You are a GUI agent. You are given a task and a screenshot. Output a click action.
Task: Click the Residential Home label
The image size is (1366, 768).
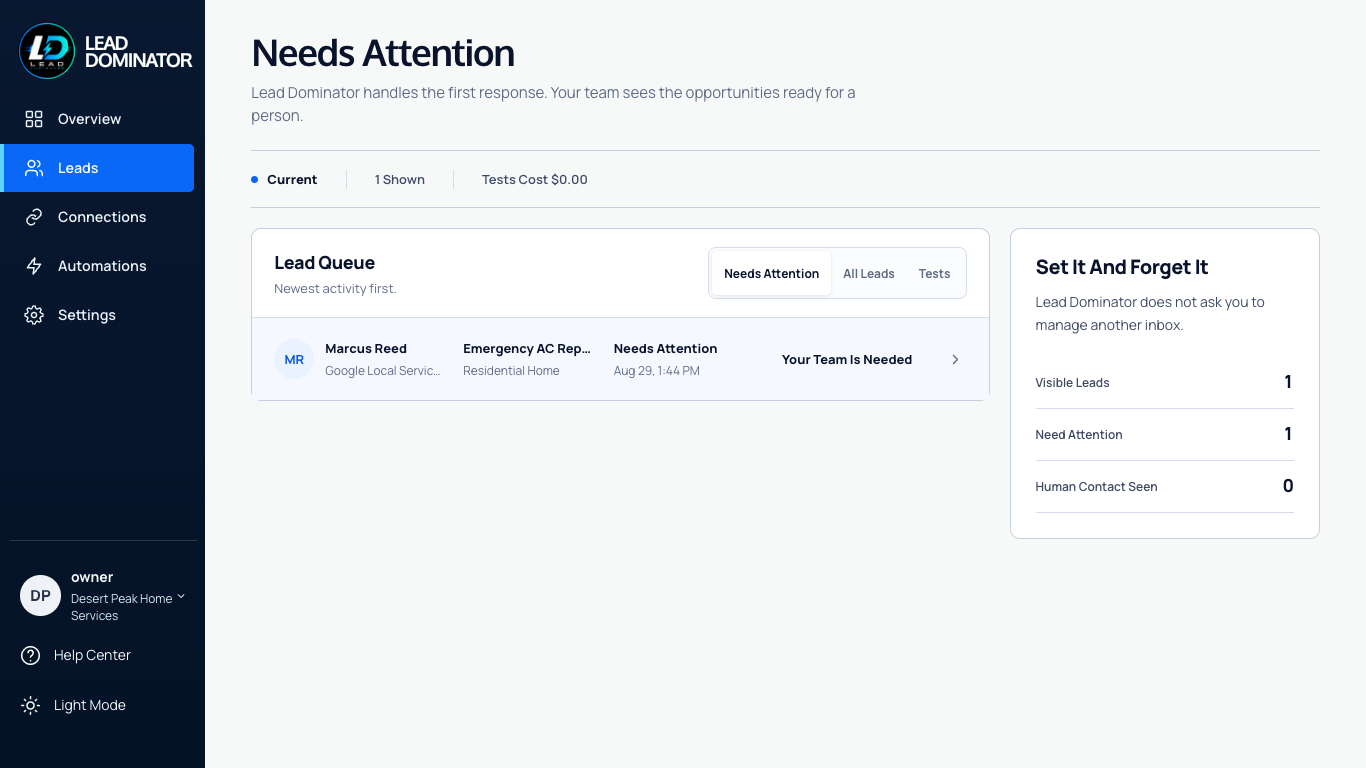coord(511,371)
